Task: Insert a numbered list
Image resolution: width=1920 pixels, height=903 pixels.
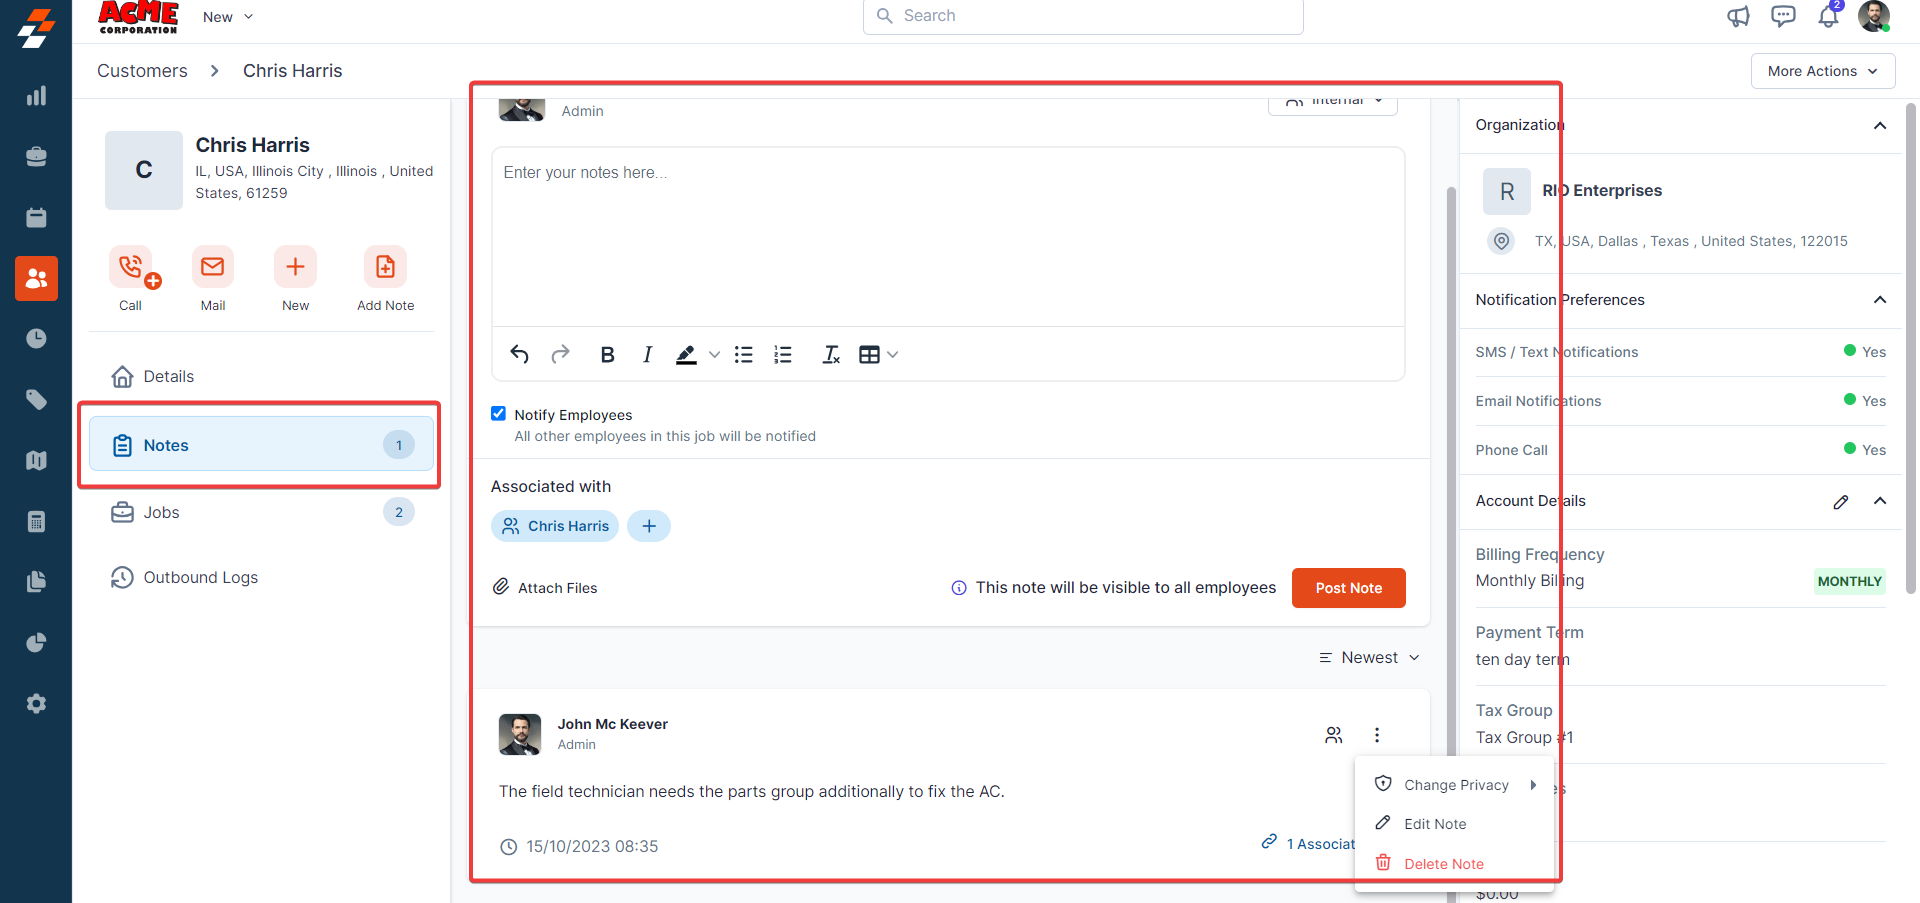Action: (783, 354)
